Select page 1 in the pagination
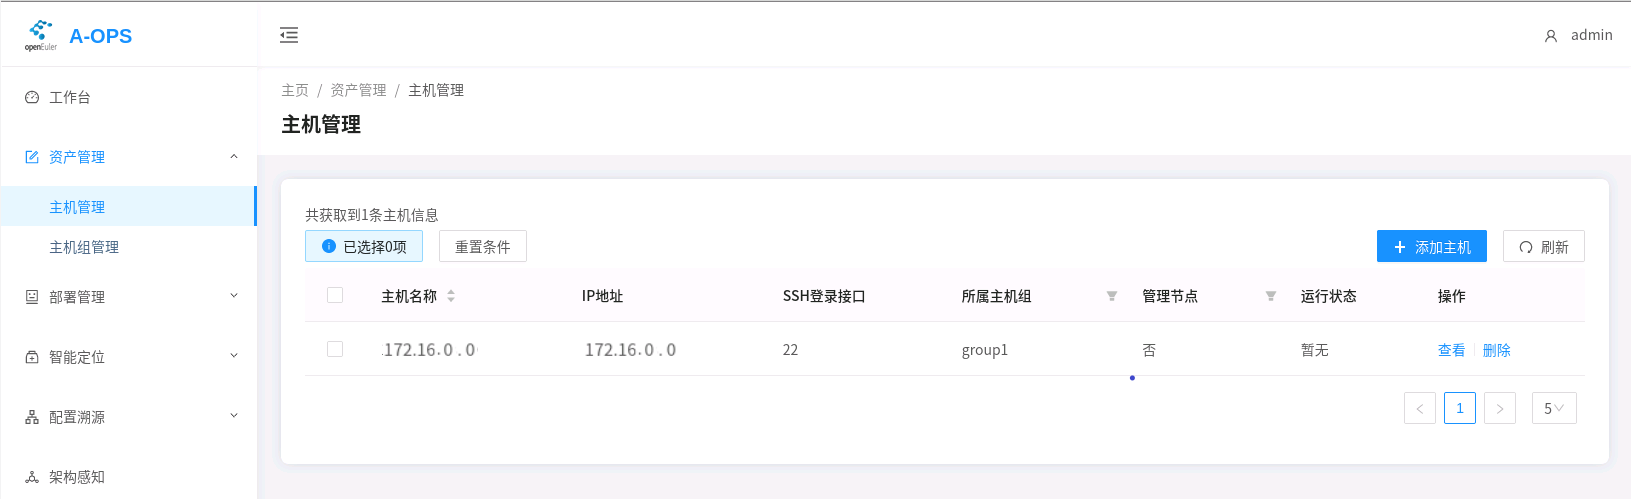1631x499 pixels. click(x=1460, y=408)
